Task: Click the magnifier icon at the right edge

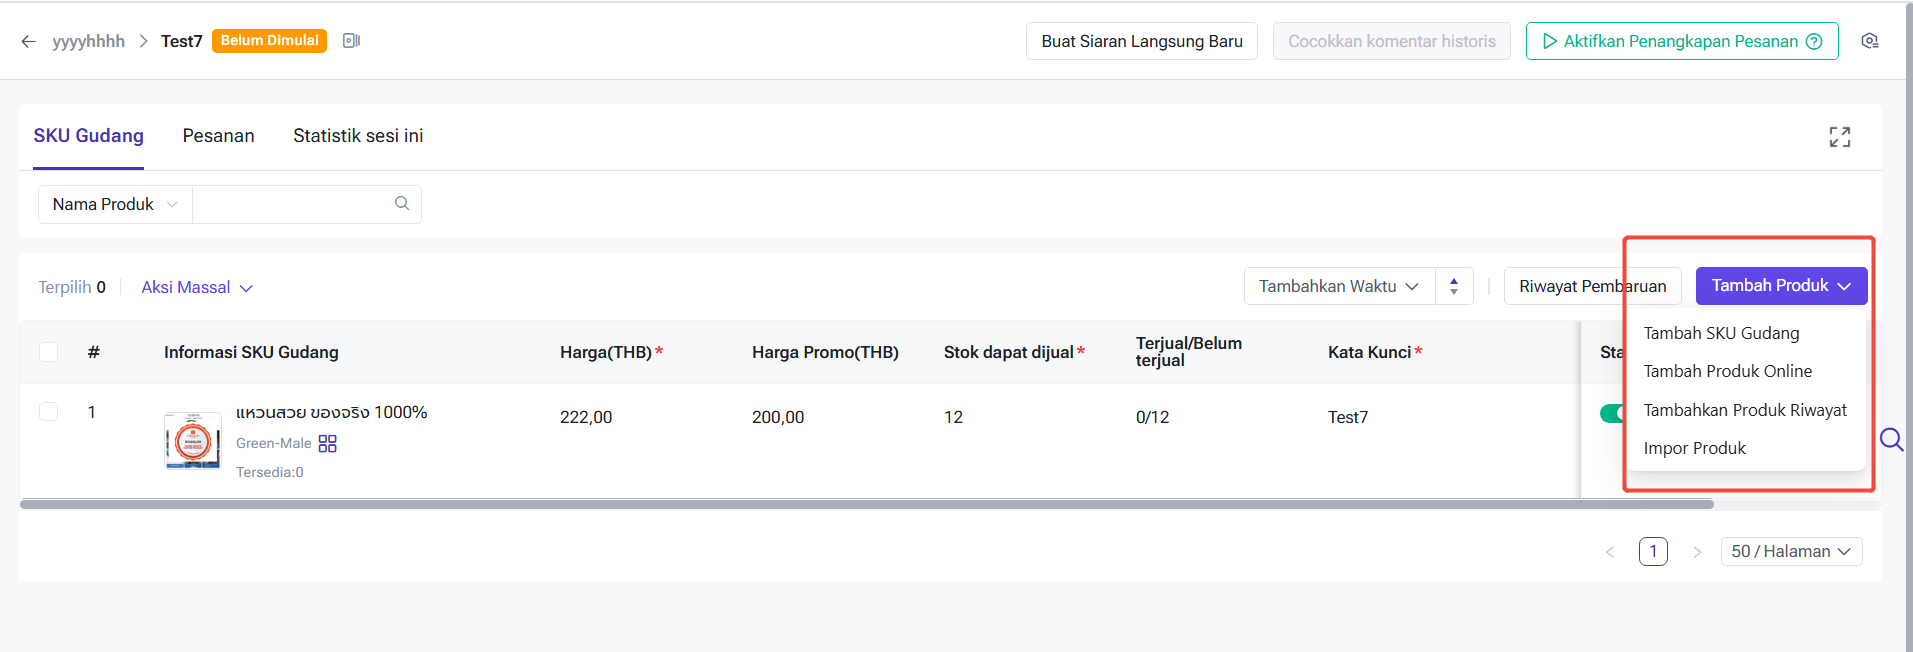Action: click(1891, 439)
